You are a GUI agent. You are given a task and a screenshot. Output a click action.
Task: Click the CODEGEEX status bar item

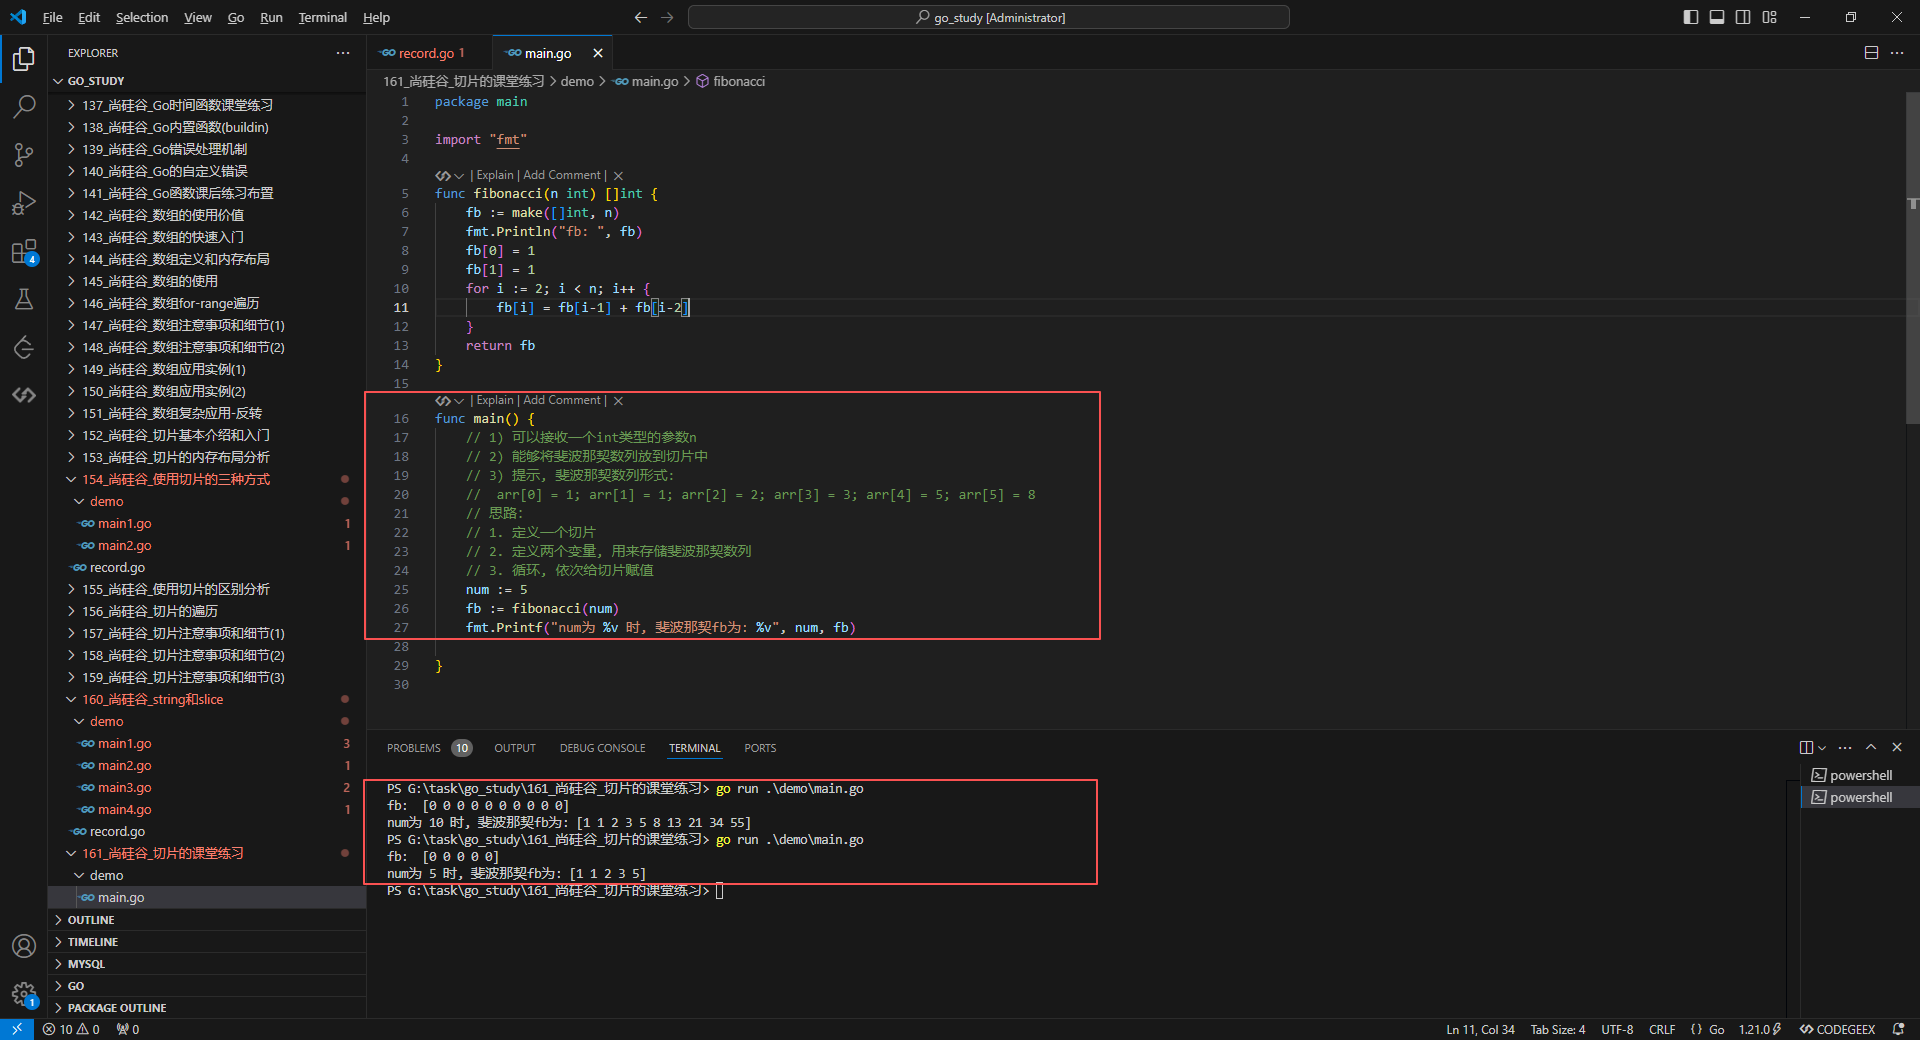[1837, 1029]
